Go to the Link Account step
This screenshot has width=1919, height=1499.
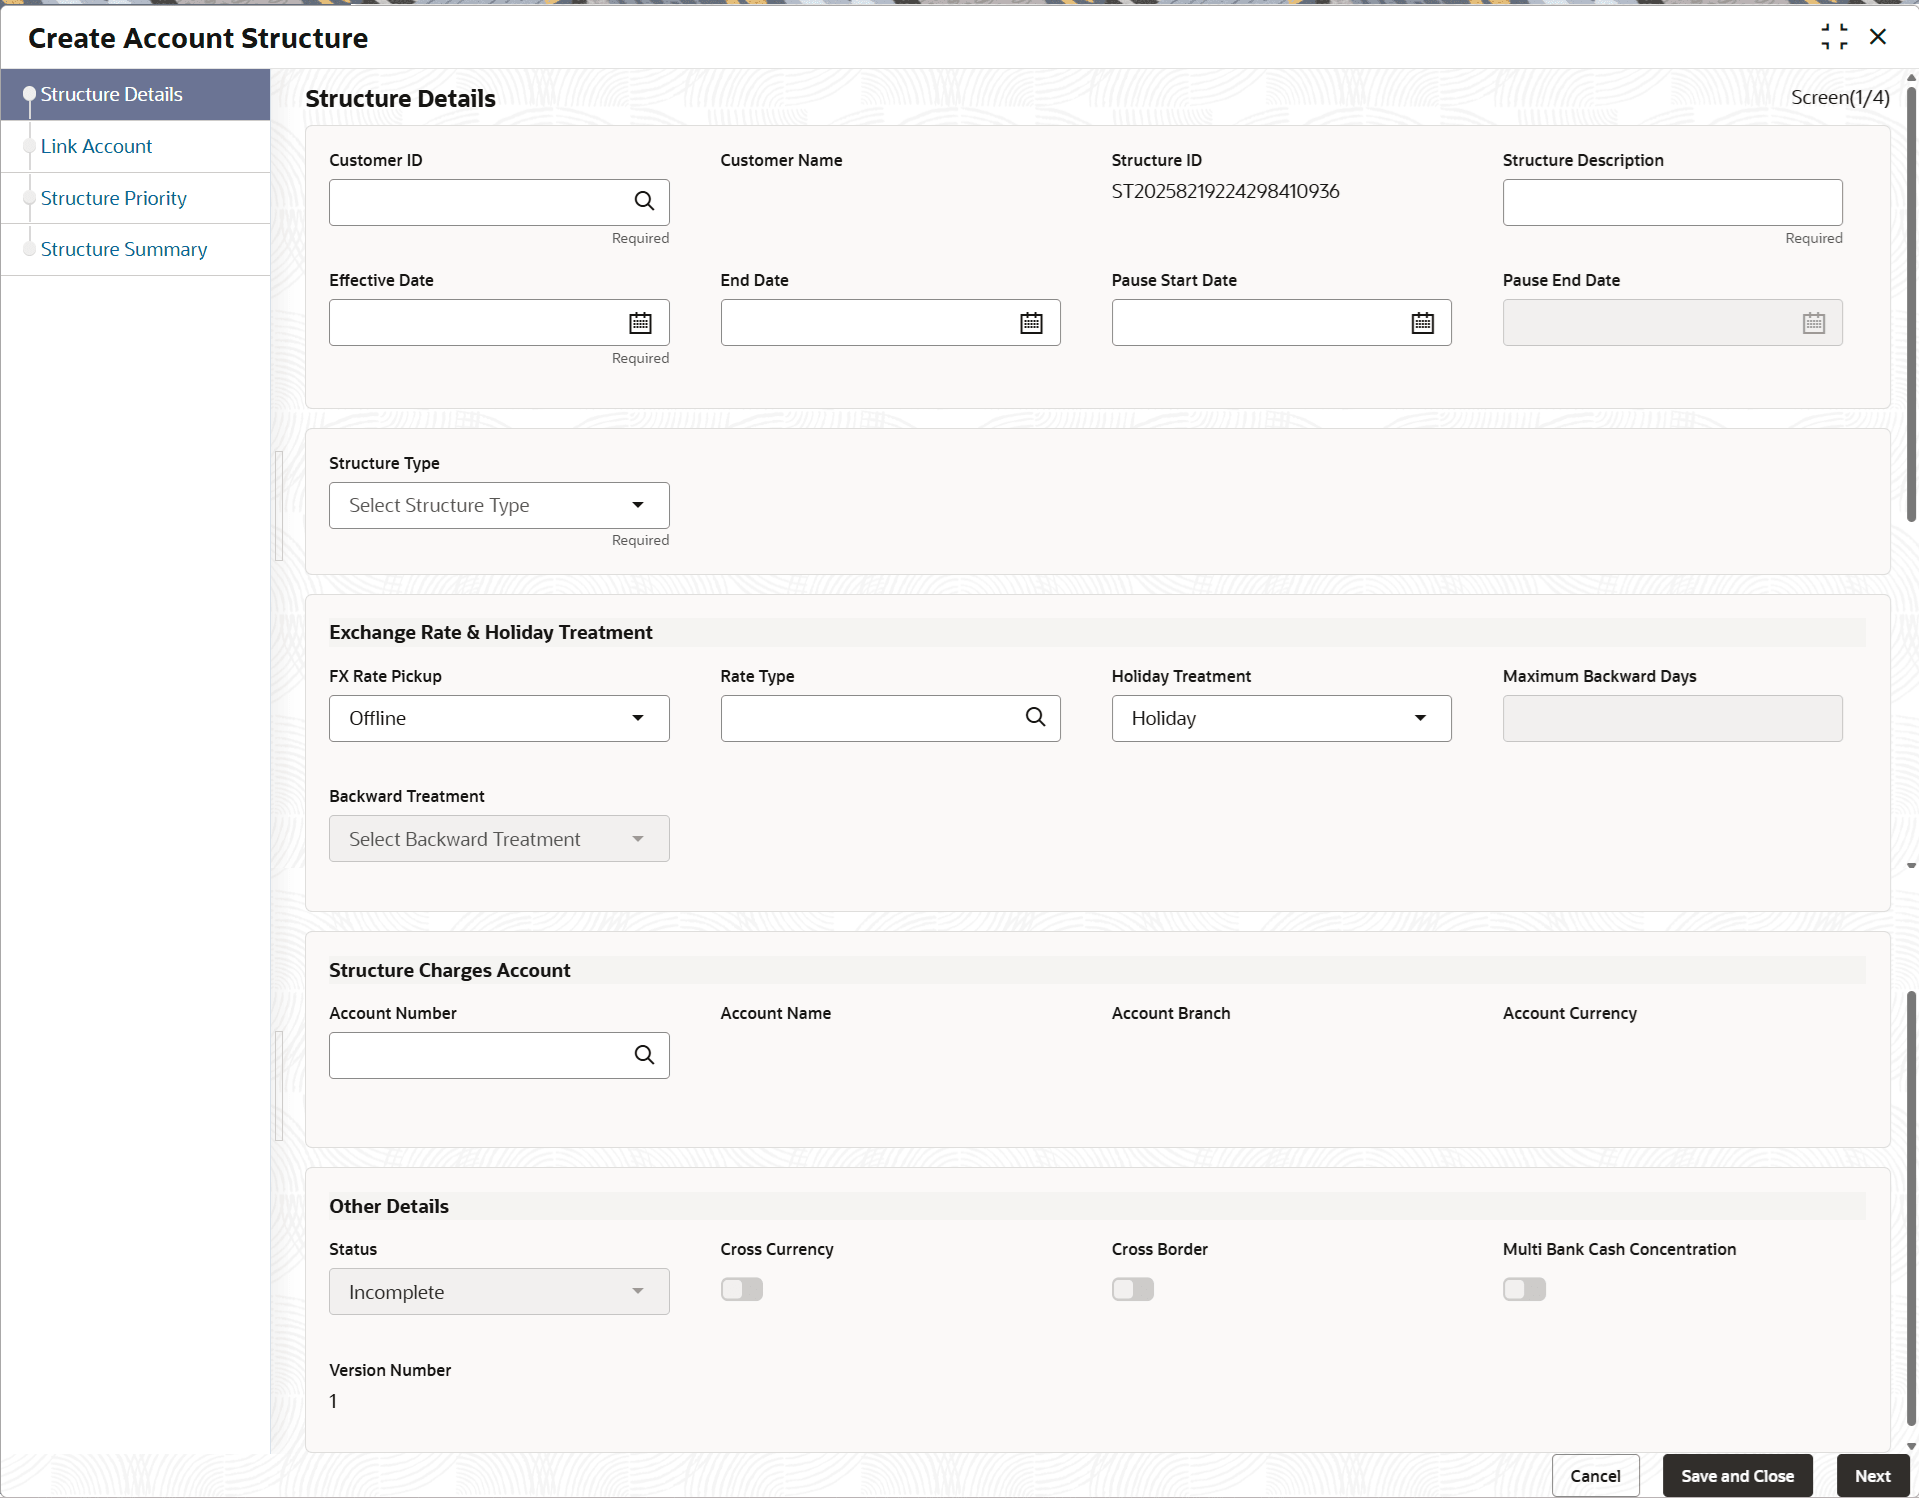coord(135,146)
